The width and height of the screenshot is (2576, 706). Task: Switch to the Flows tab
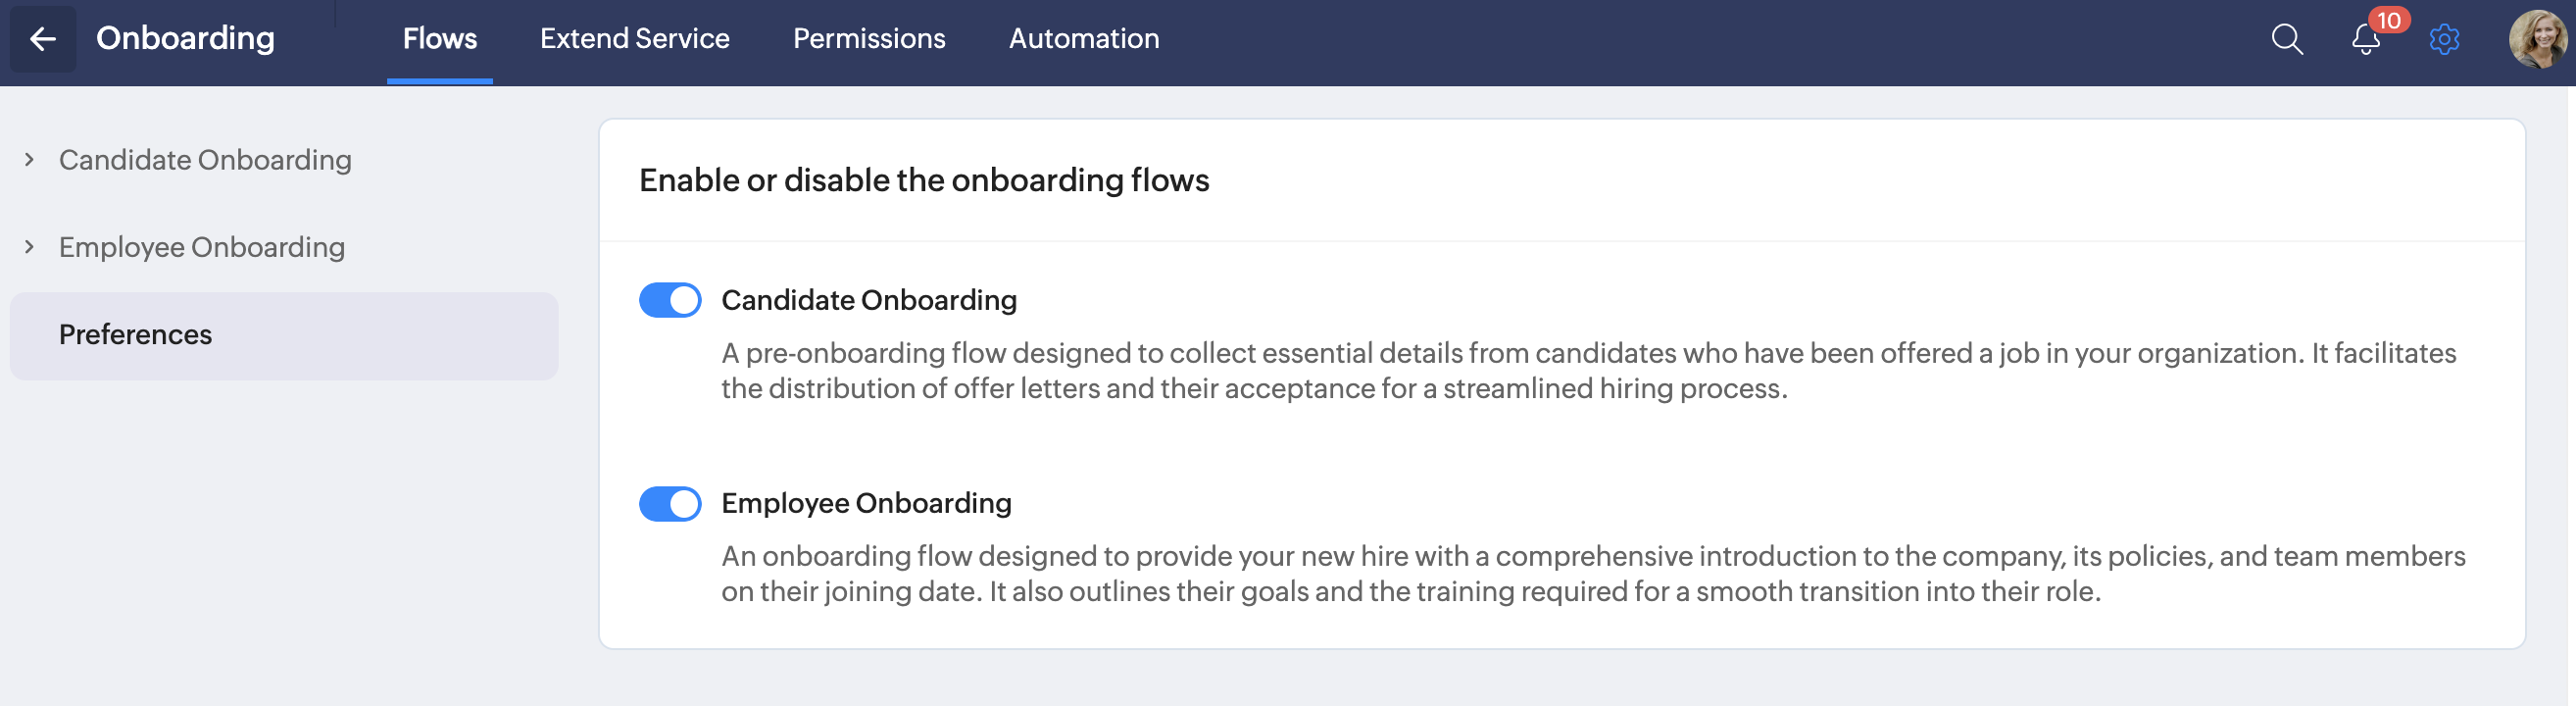pos(439,39)
